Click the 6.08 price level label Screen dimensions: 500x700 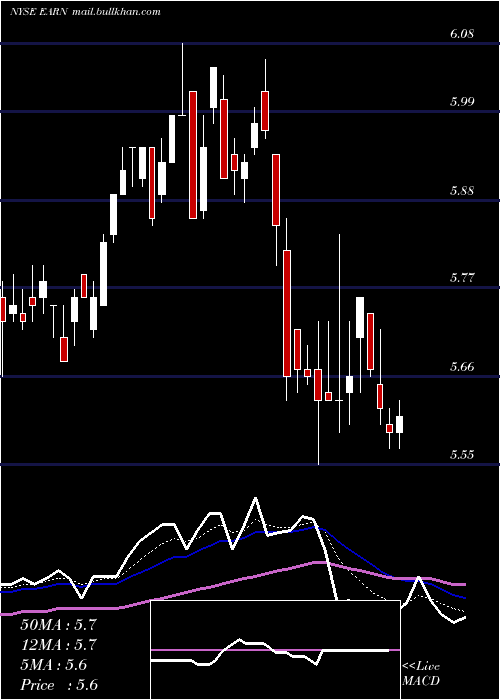(462, 34)
